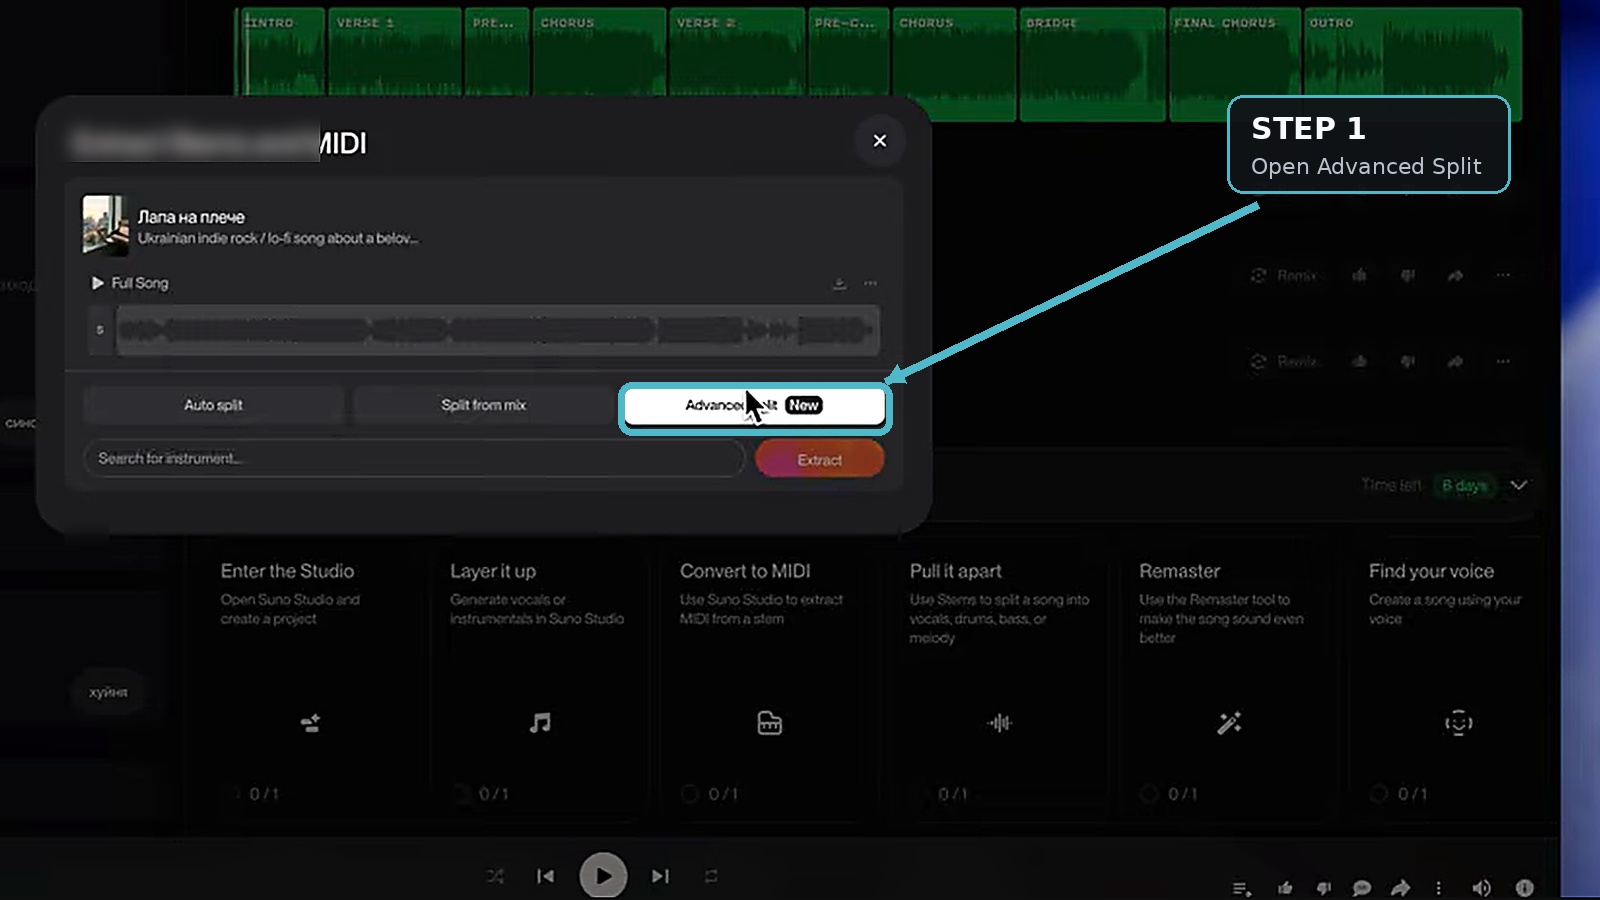Viewport: 1600px width, 900px height.
Task: Open the Layer it up card
Action: 540,680
